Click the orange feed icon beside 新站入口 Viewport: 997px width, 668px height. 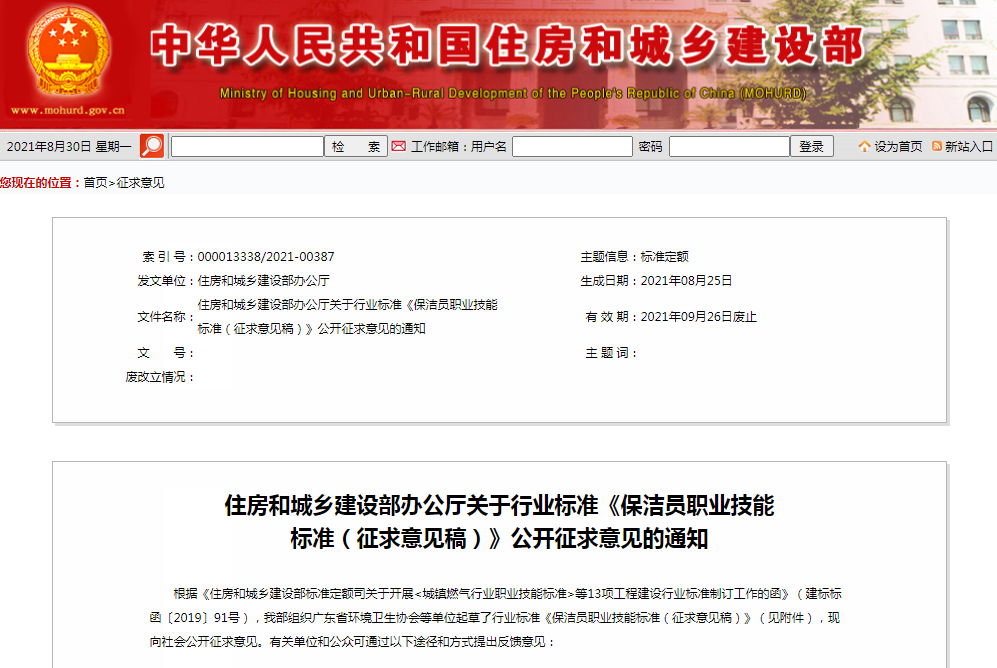937,146
